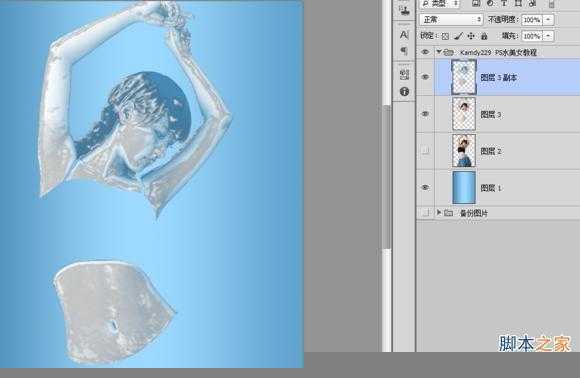This screenshot has height=378, width=580.
Task: Select the layer named 图层 2
Action: pos(490,151)
